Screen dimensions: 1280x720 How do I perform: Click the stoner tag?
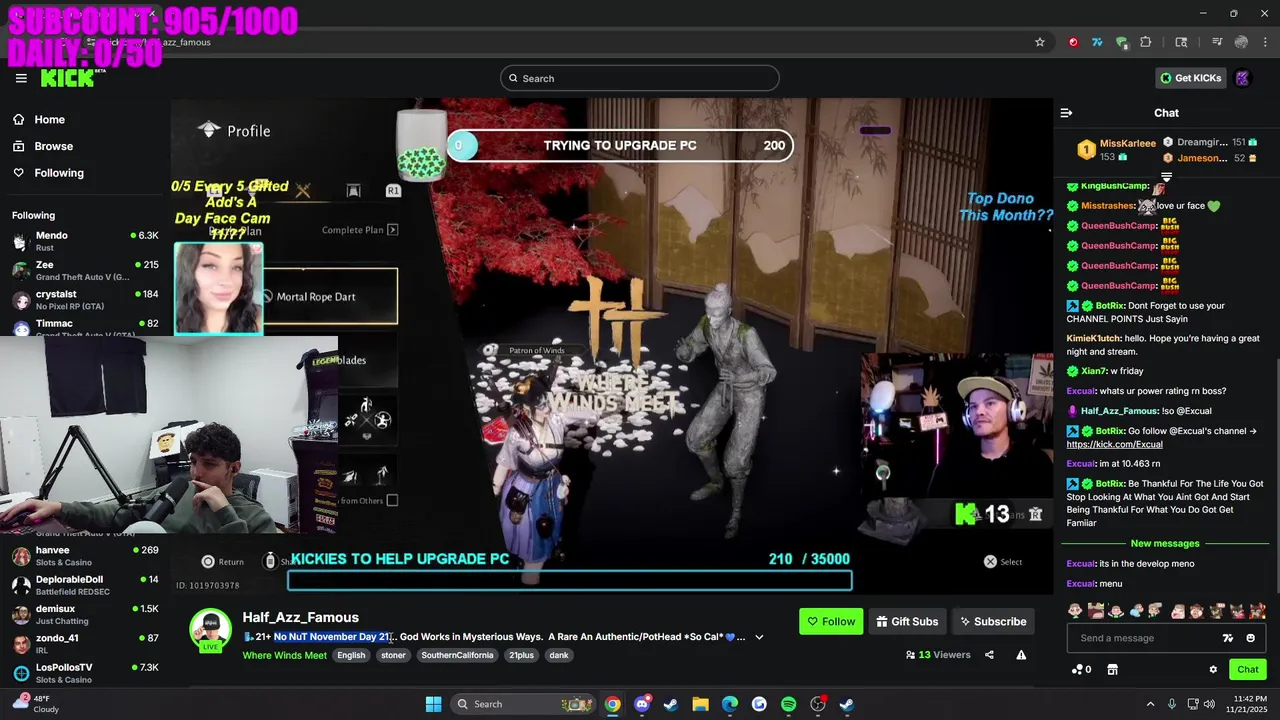393,655
